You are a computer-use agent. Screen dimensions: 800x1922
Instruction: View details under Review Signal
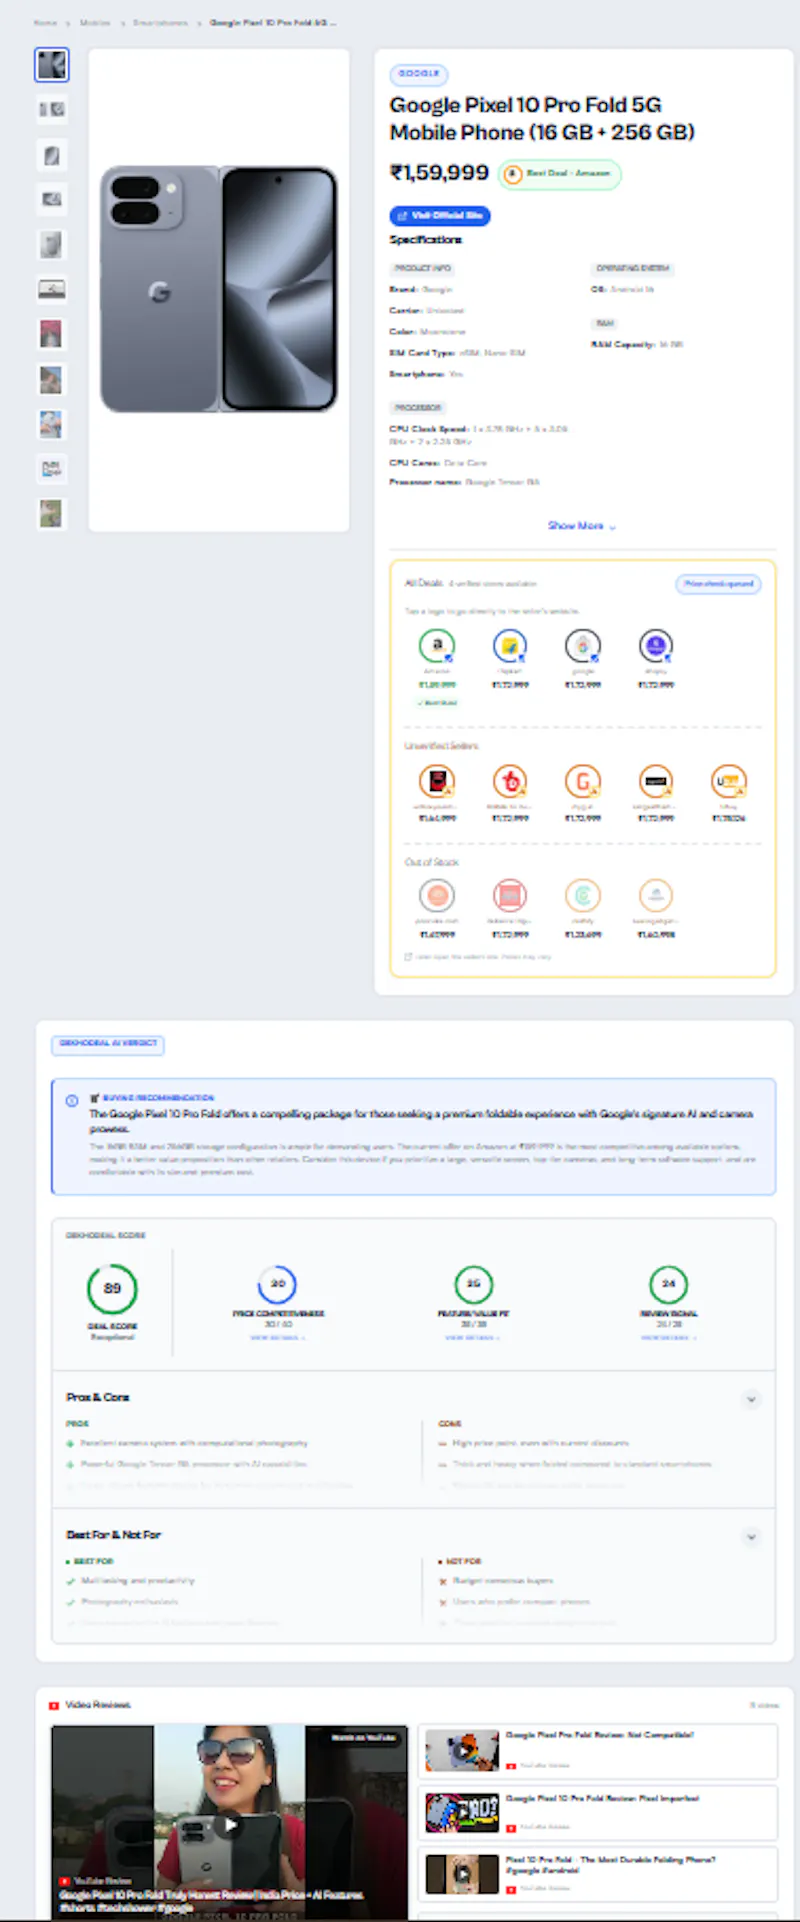(668, 1337)
